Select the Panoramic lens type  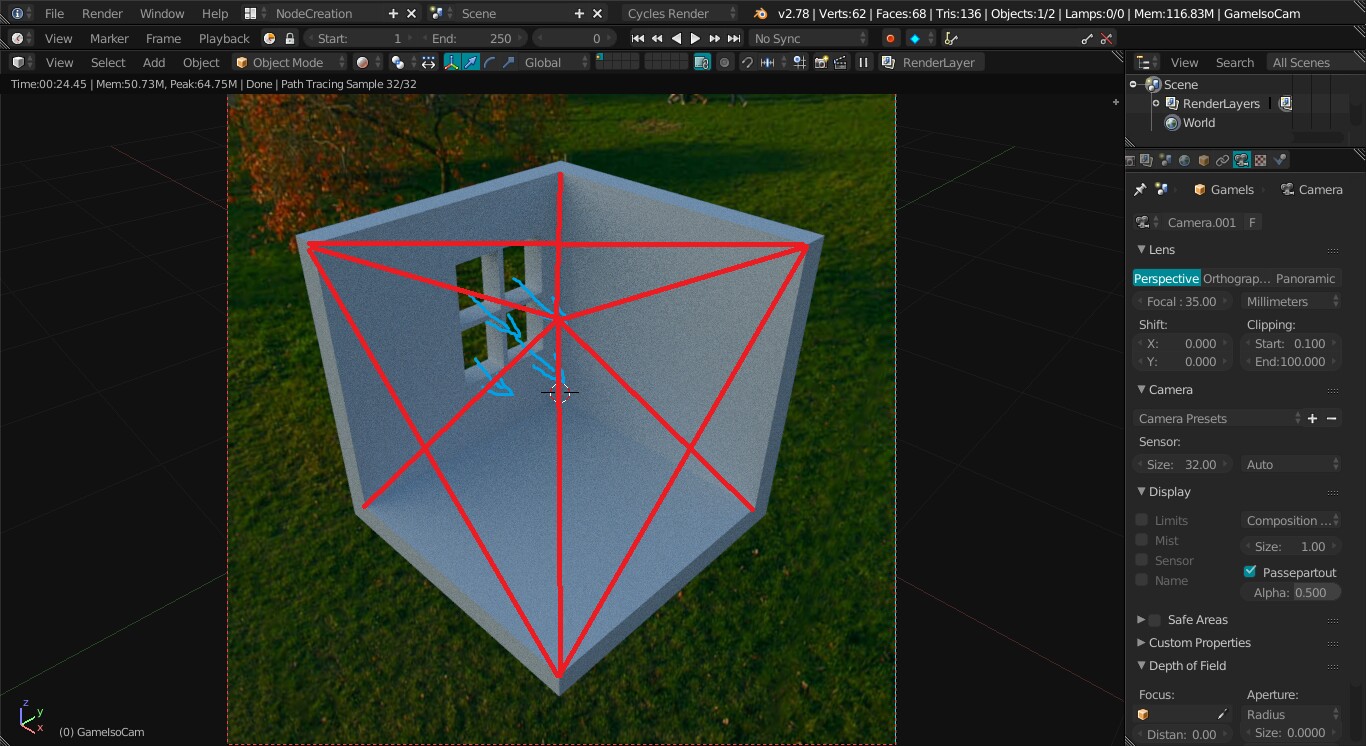pos(1306,278)
